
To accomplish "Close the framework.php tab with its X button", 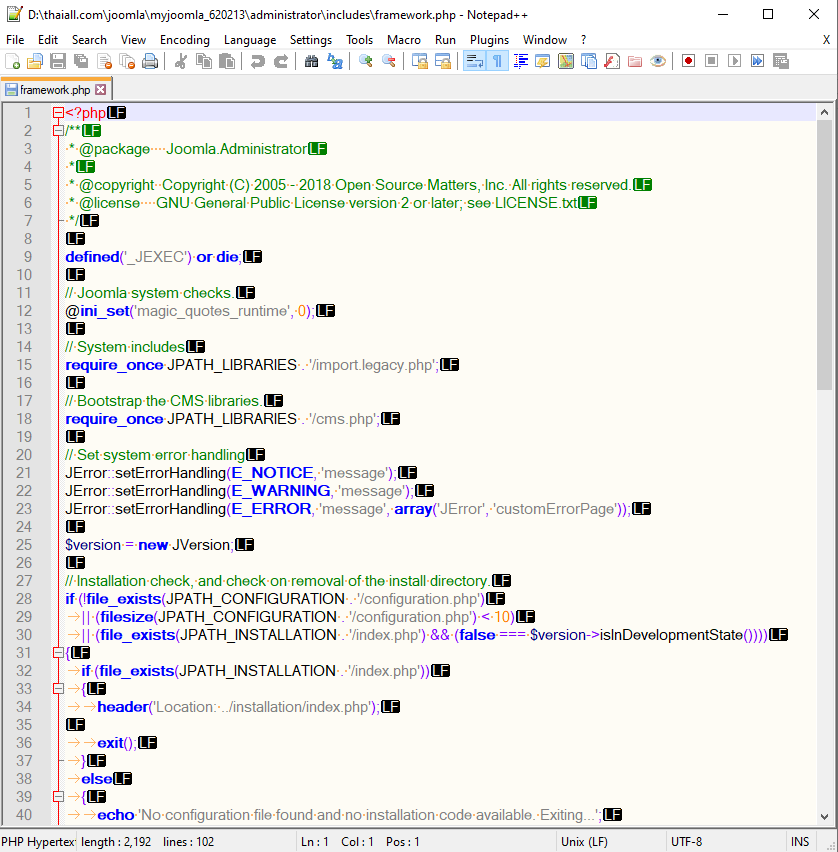I will click(100, 90).
